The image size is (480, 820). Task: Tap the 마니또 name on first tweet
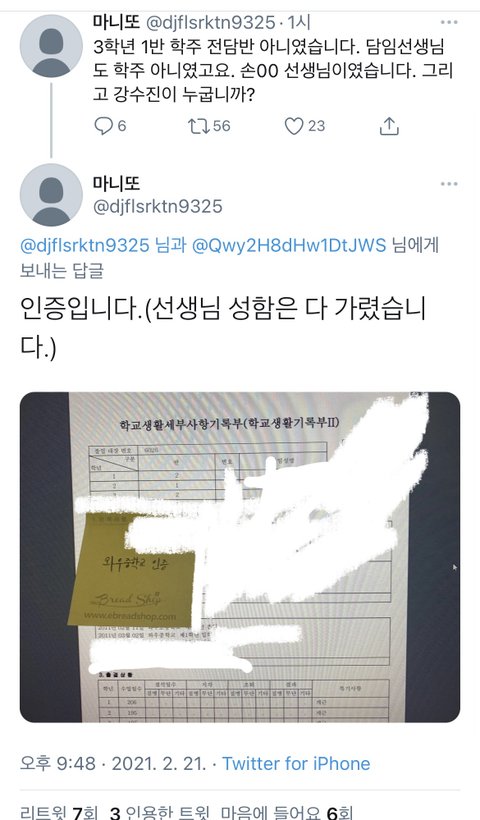point(116,22)
